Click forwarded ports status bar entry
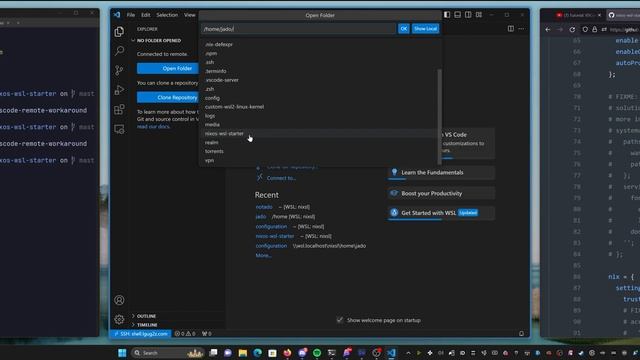Image resolution: width=640 pixels, height=360 pixels. (207, 333)
